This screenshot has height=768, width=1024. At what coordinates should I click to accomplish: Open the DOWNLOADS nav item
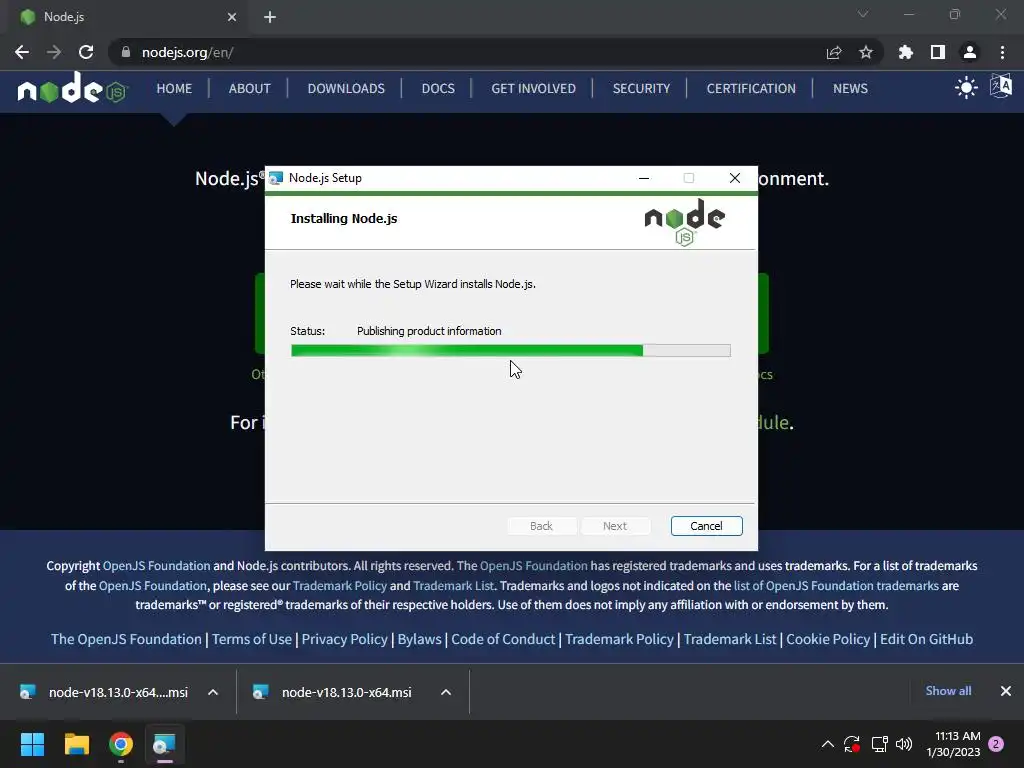[346, 88]
